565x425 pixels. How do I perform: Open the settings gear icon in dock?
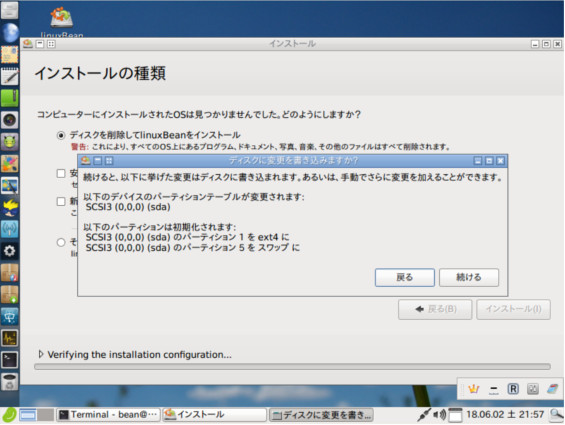point(9,251)
